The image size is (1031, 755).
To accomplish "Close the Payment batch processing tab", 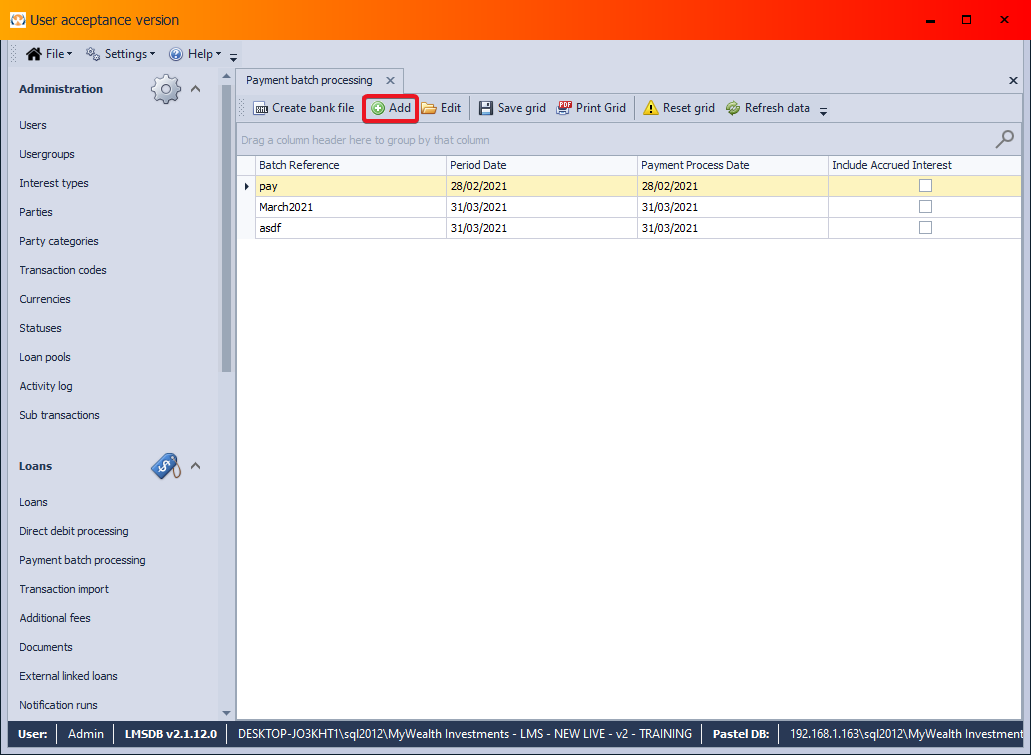I will (x=390, y=81).
